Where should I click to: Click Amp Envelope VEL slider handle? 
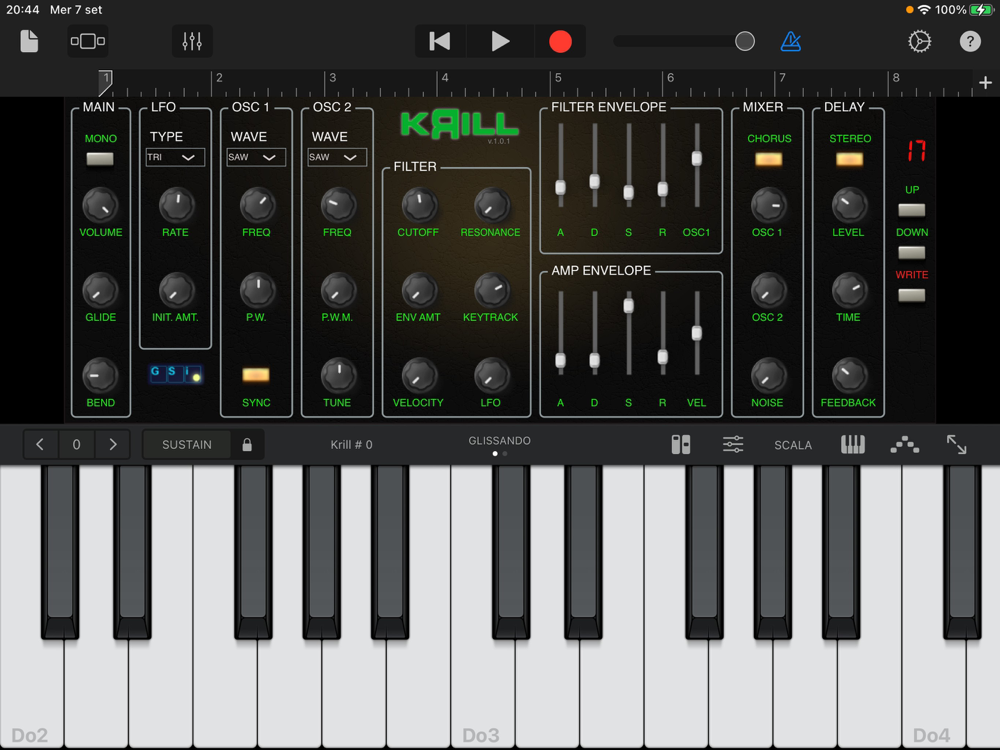696,333
